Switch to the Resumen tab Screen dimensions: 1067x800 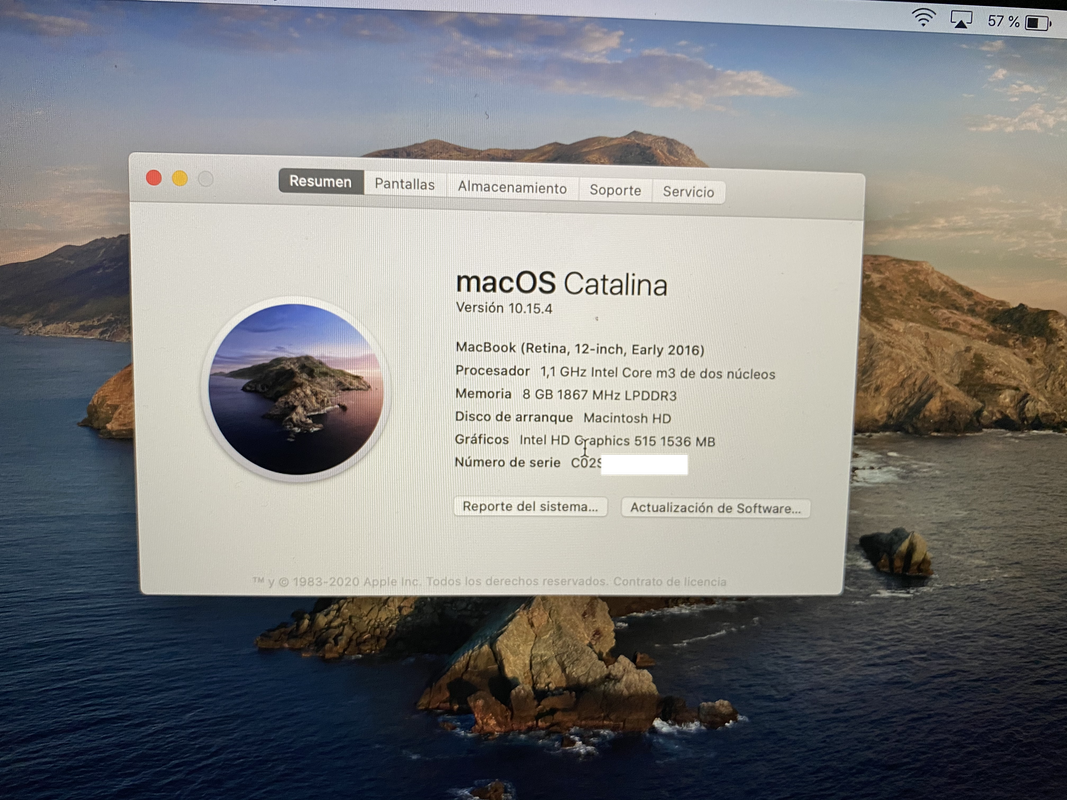pos(321,182)
